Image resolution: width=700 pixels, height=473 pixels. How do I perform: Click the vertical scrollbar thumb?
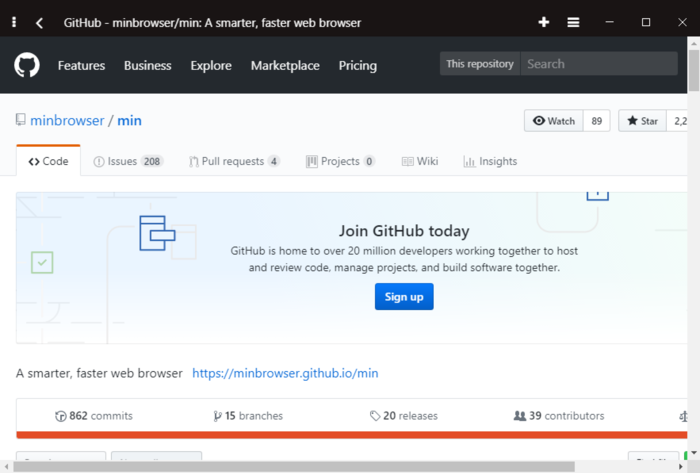[x=693, y=70]
